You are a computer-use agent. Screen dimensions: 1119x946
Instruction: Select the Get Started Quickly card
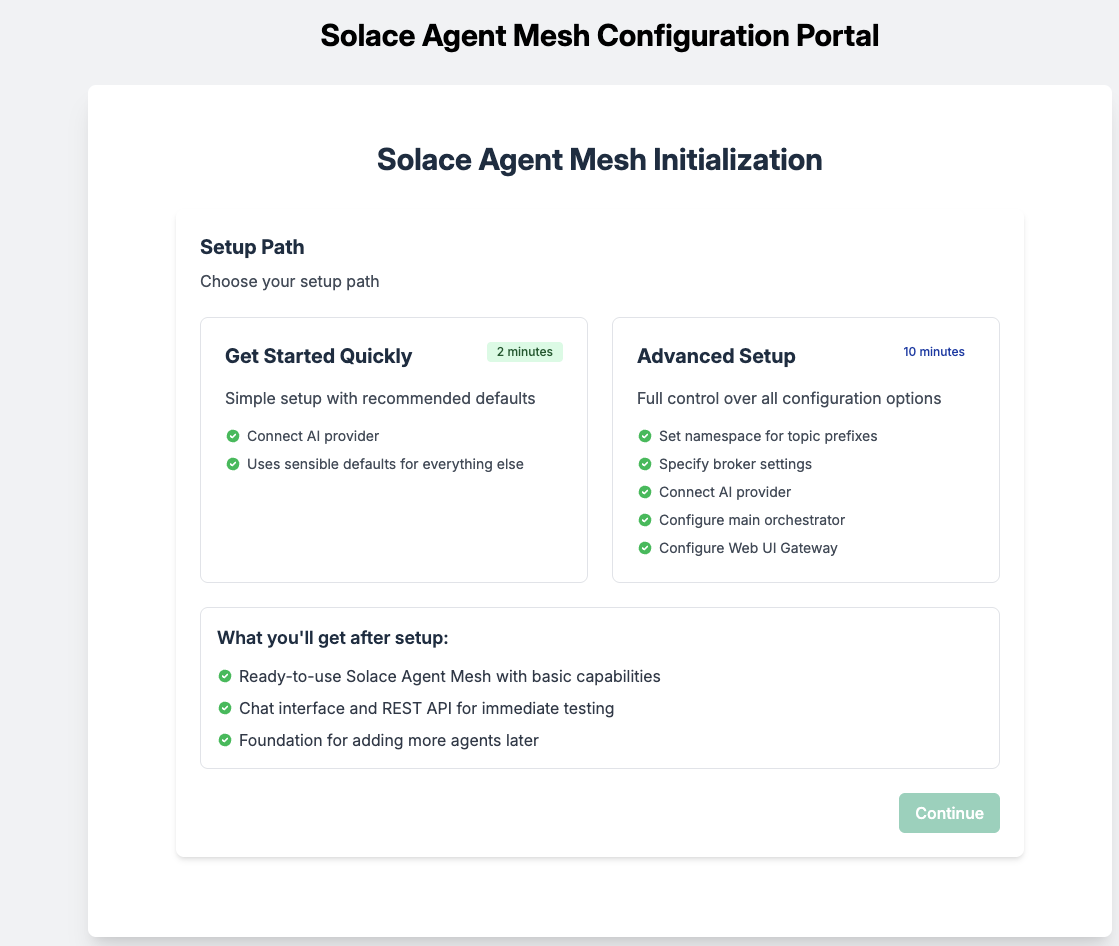coord(394,449)
